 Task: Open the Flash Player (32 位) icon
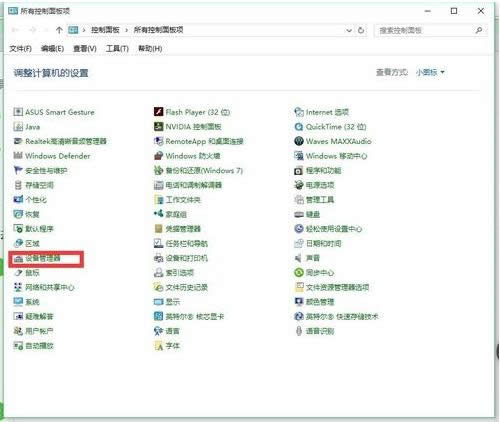tap(158, 112)
